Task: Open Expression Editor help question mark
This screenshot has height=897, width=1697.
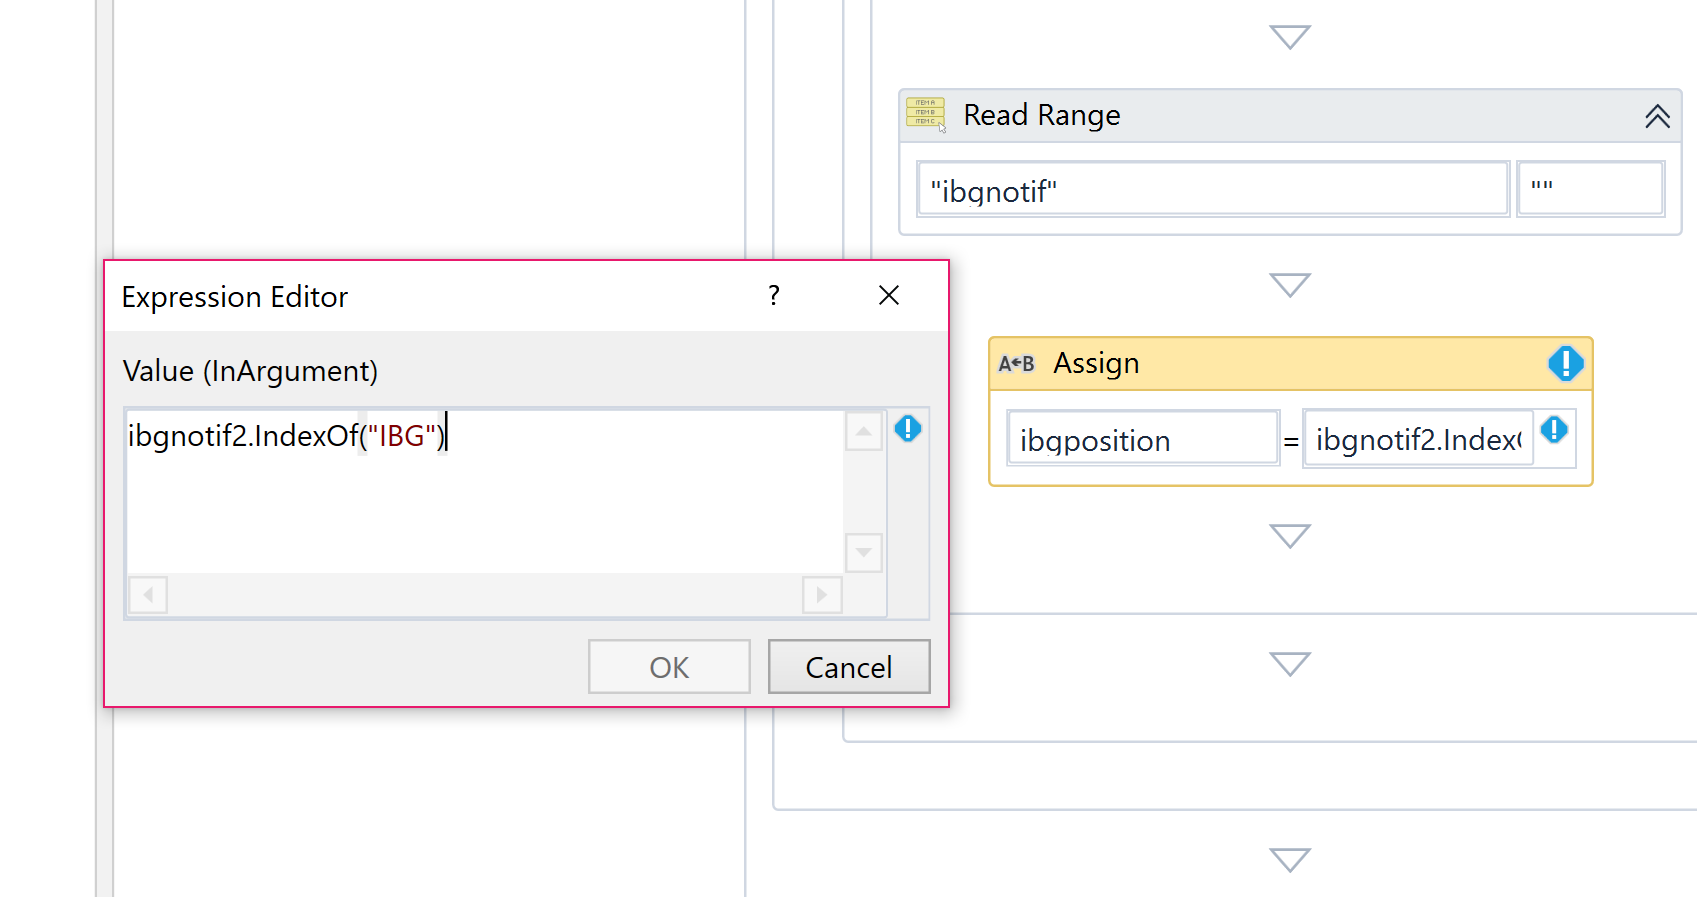Action: point(774,296)
